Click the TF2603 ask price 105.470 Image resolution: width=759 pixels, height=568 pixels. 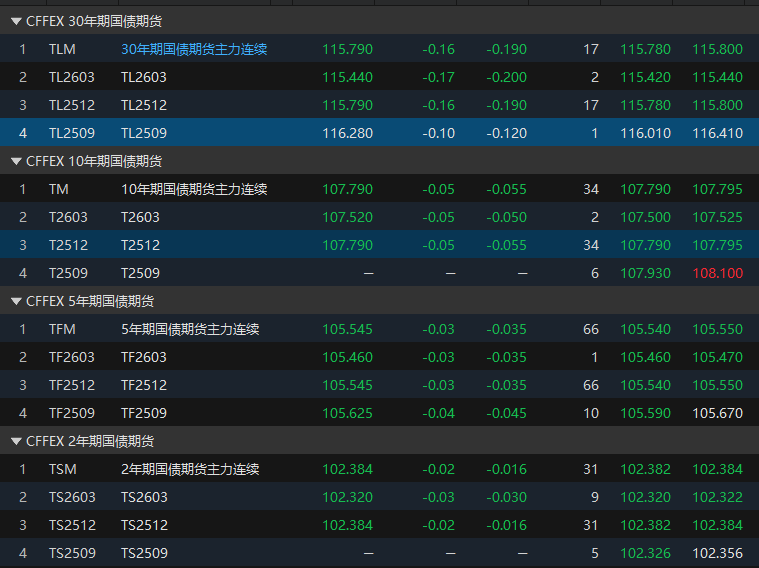717,357
